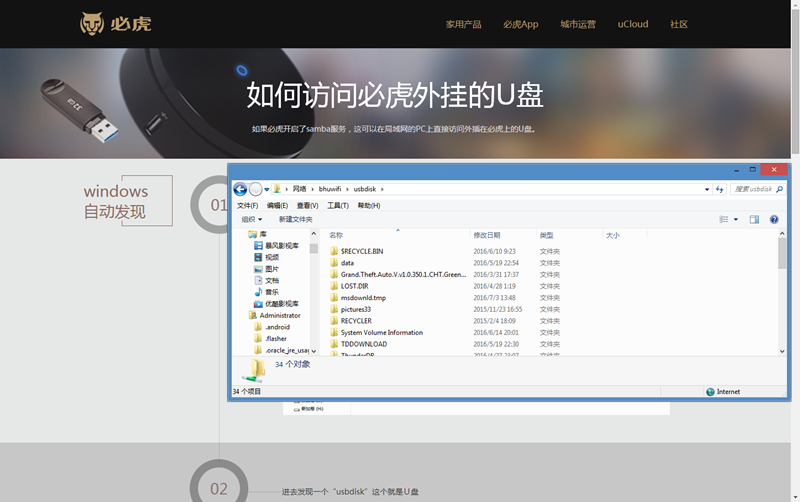Viewport: 800px width, 502px height.
Task: Visit the 社区 community link
Action: (x=679, y=24)
